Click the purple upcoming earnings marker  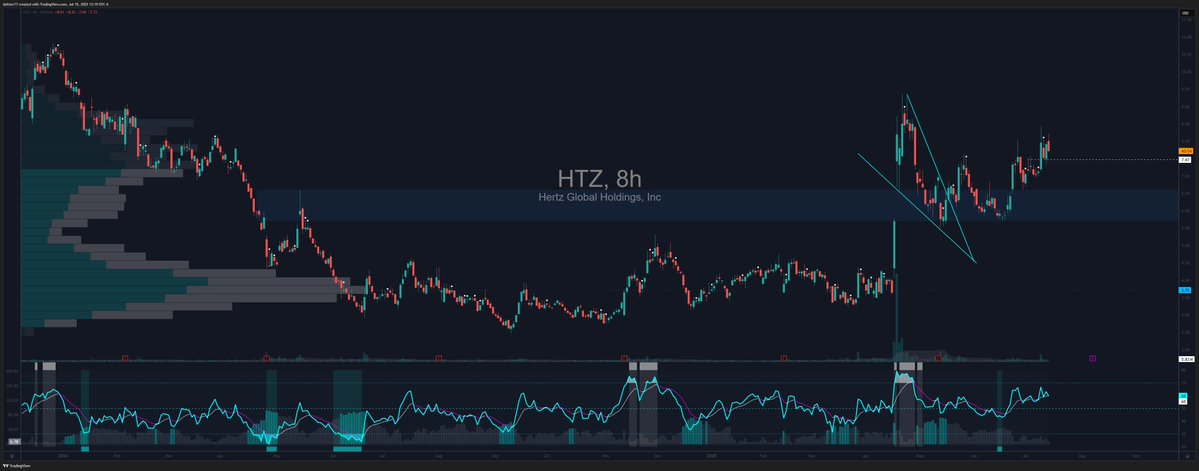(1093, 358)
